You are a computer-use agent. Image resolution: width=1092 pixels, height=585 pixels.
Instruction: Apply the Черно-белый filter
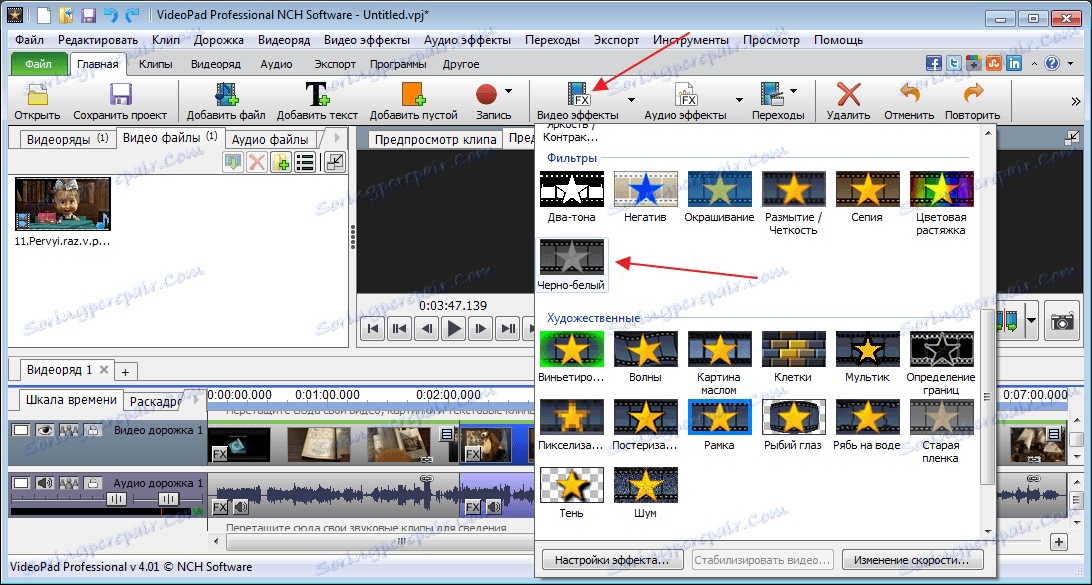572,265
